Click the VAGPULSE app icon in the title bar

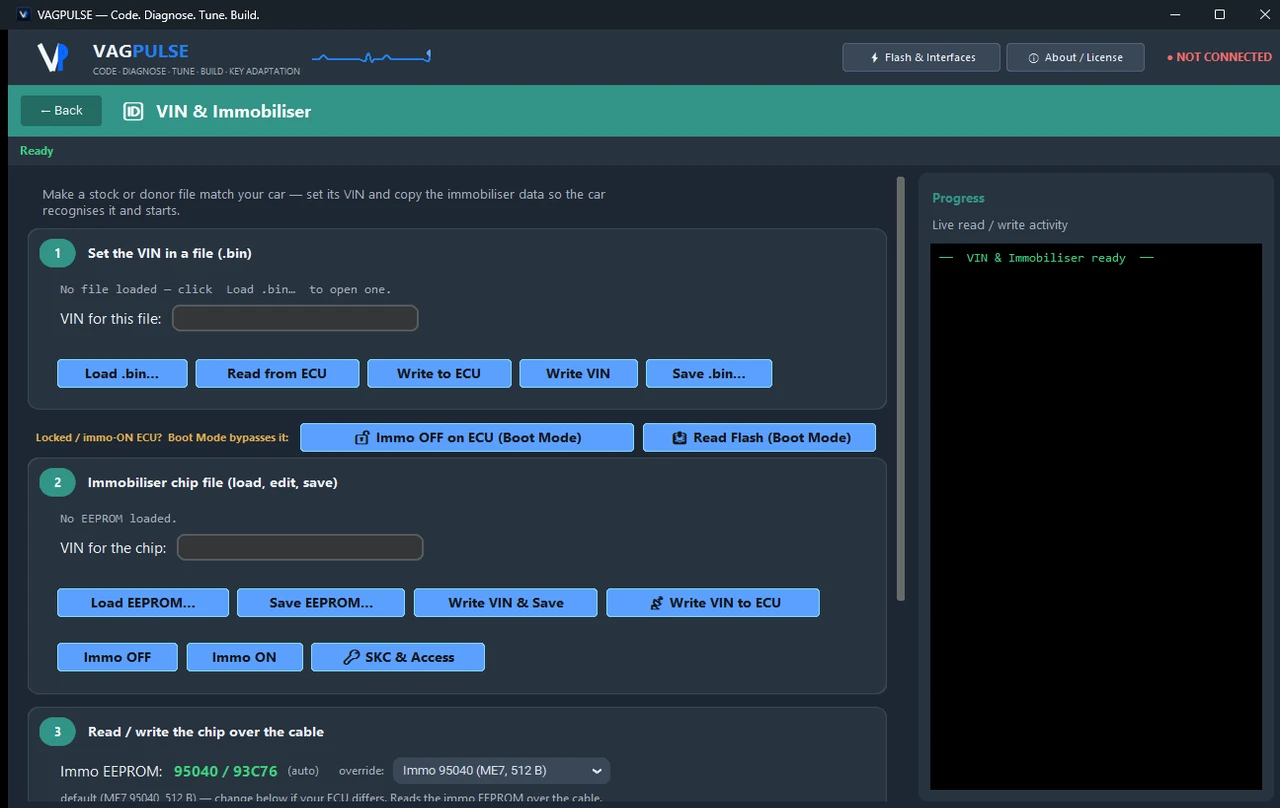coord(23,15)
